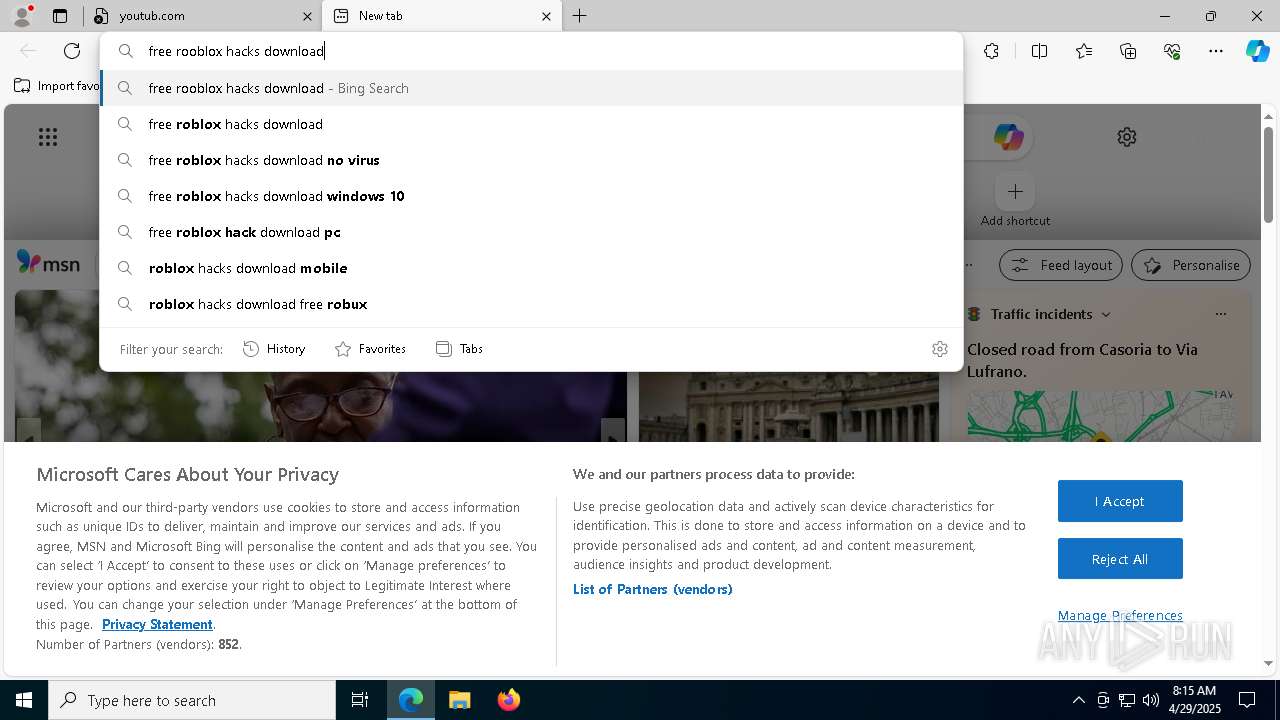
Task: Click the Feed layout button
Action: pyautogui.click(x=1061, y=265)
